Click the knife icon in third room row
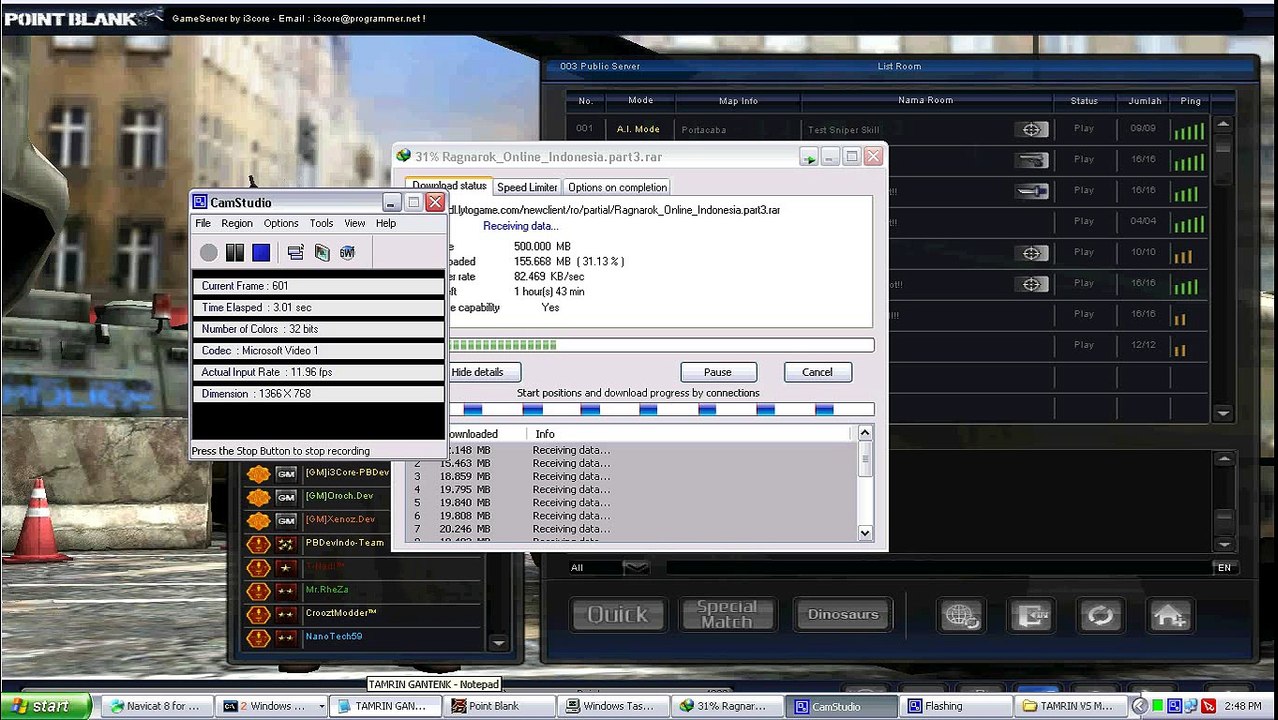This screenshot has width=1278, height=720. coord(1032,190)
